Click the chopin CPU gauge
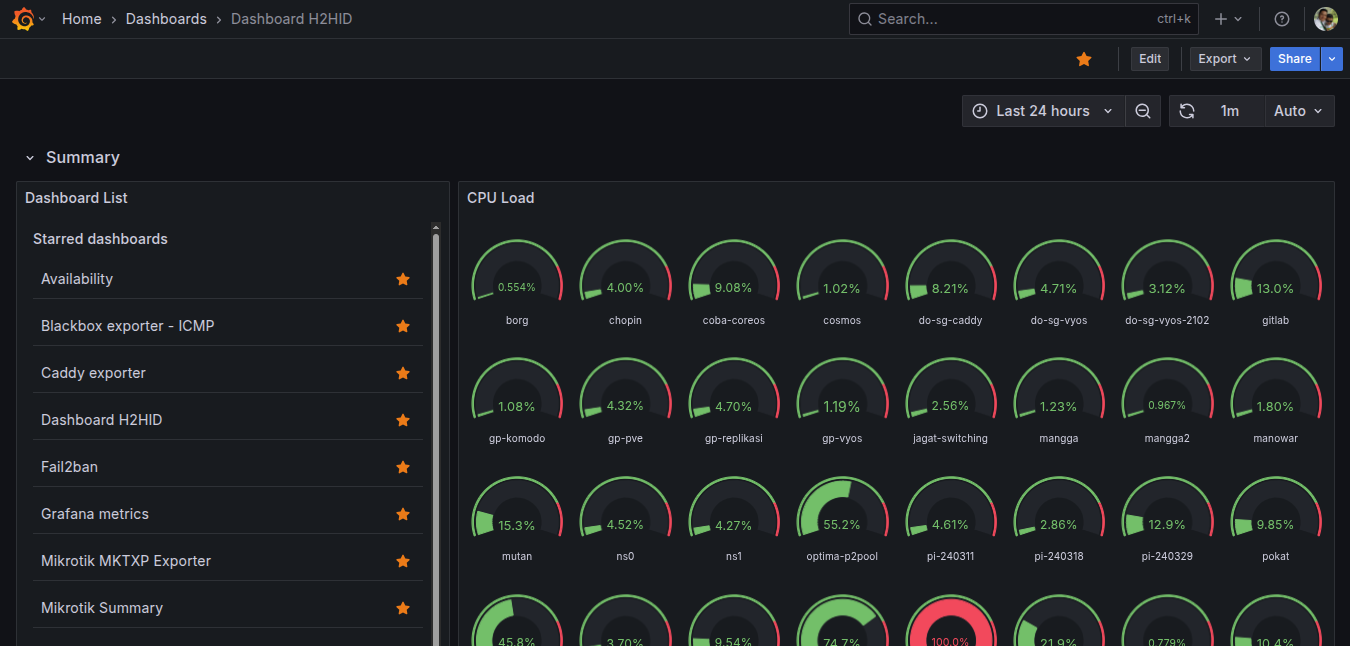1350x646 pixels. coord(625,272)
